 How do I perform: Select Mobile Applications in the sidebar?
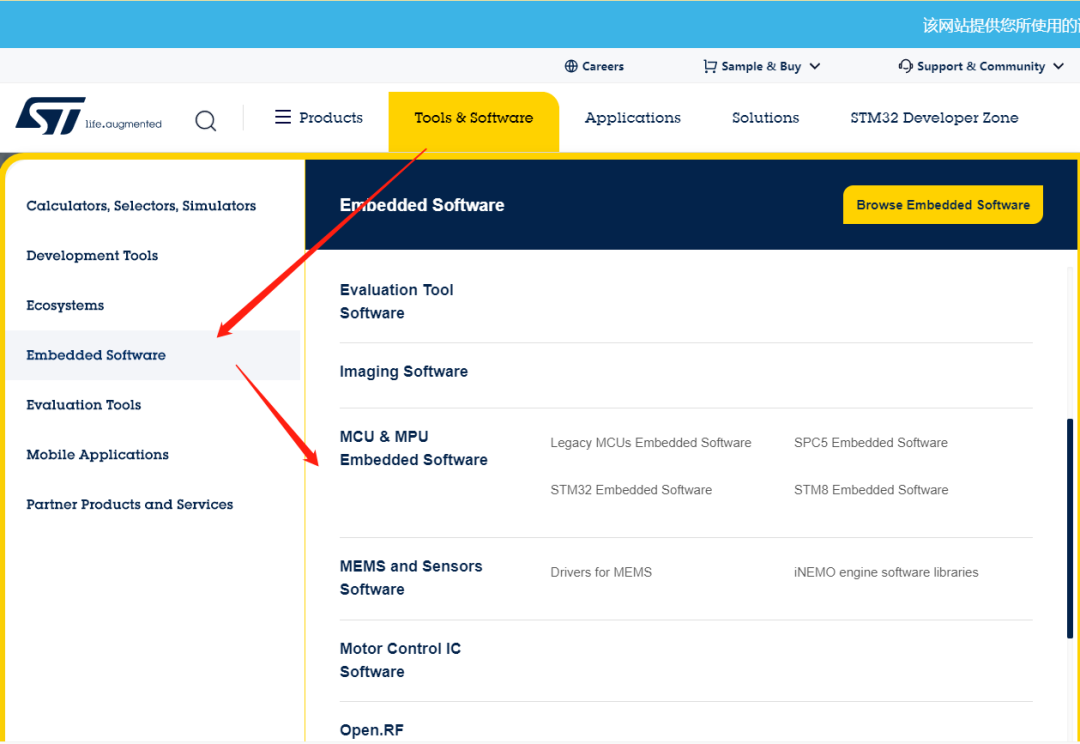pos(98,455)
